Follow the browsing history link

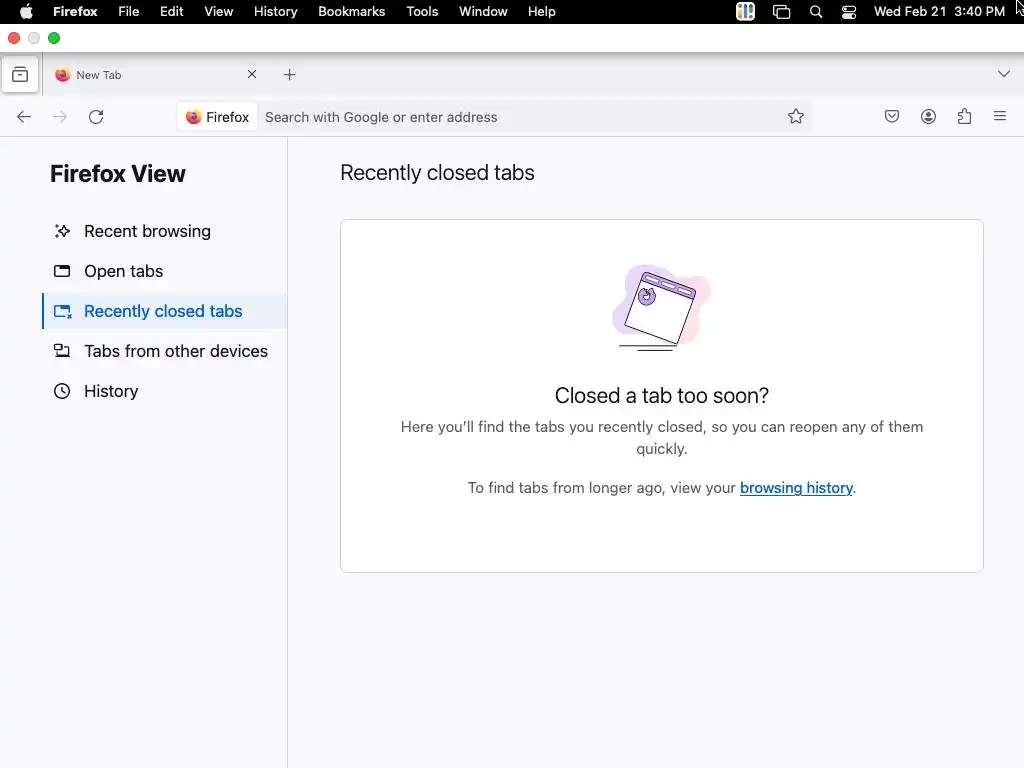click(796, 488)
